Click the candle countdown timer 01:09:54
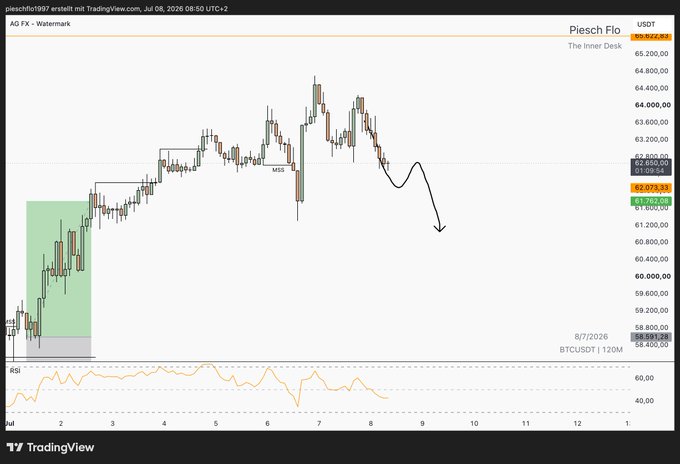Viewport: 680px width, 464px height. click(649, 171)
